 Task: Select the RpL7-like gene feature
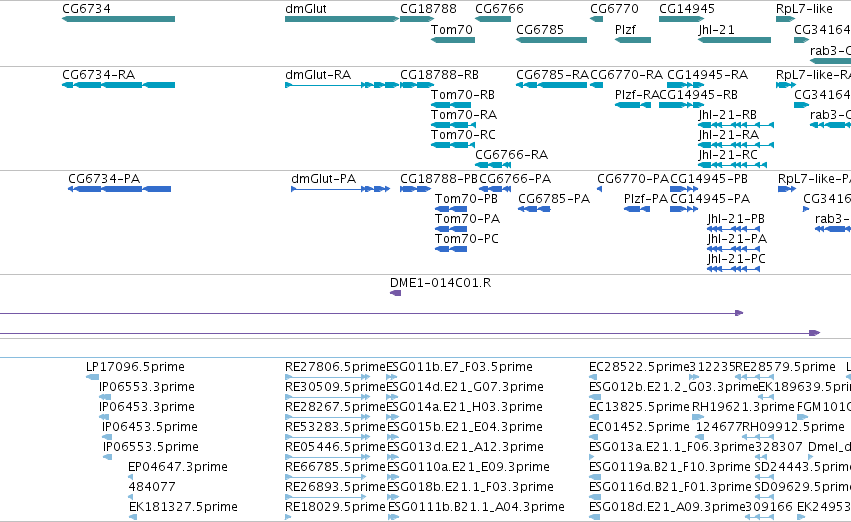[x=785, y=19]
